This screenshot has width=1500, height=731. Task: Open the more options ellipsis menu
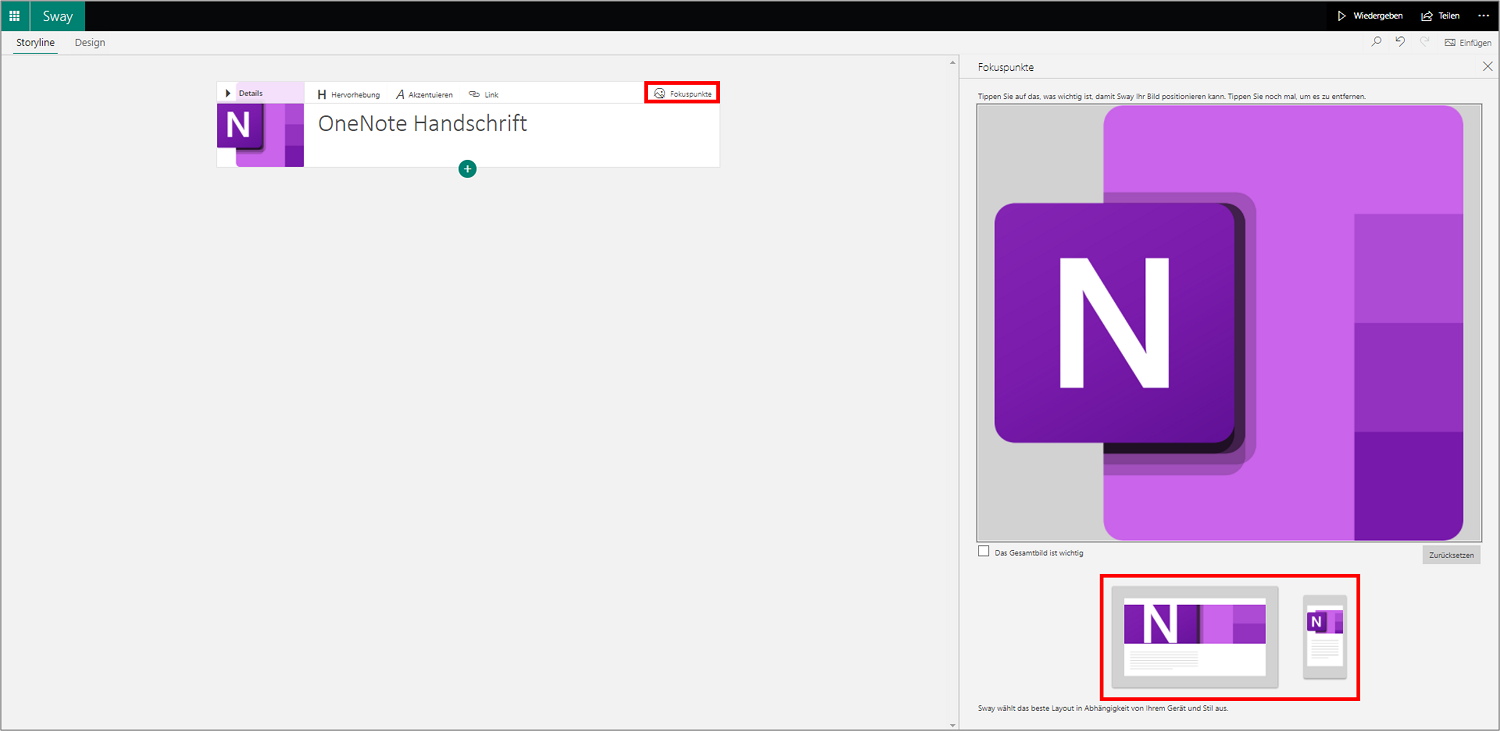coord(1483,16)
